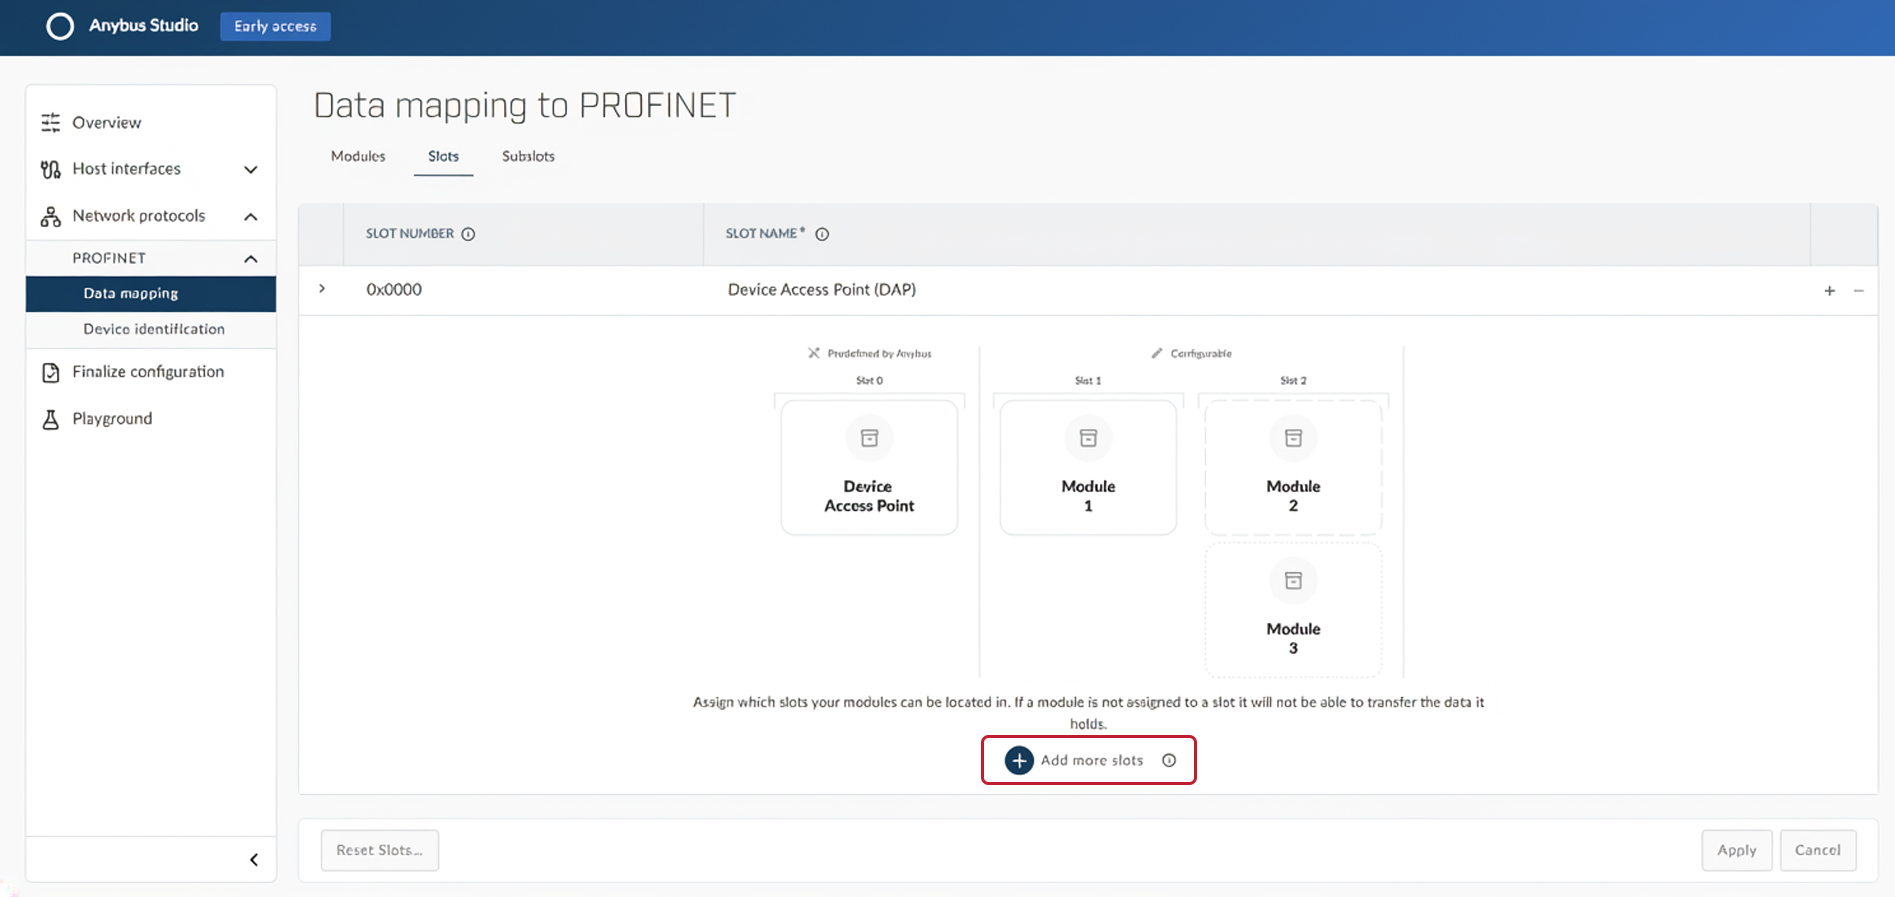1895x897 pixels.
Task: Click the Apply button
Action: (1737, 850)
